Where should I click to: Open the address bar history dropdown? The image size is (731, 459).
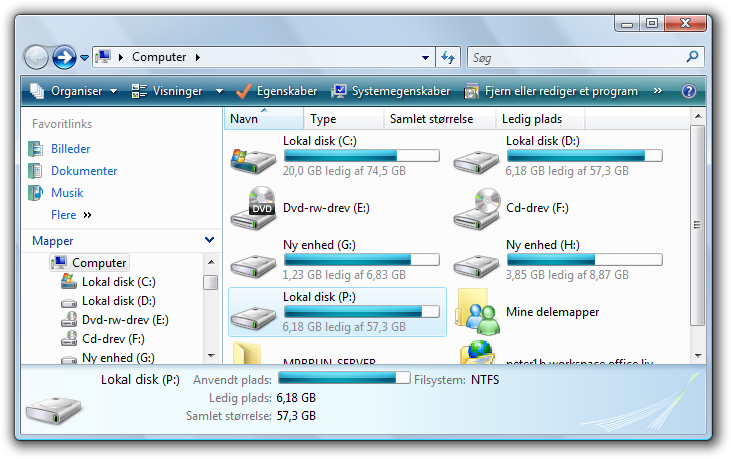click(x=425, y=57)
